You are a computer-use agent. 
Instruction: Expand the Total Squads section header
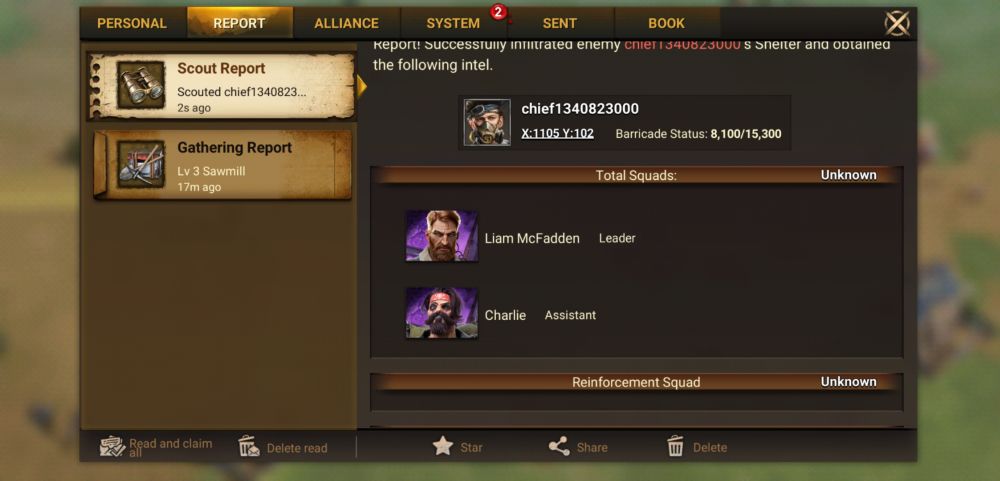point(636,175)
